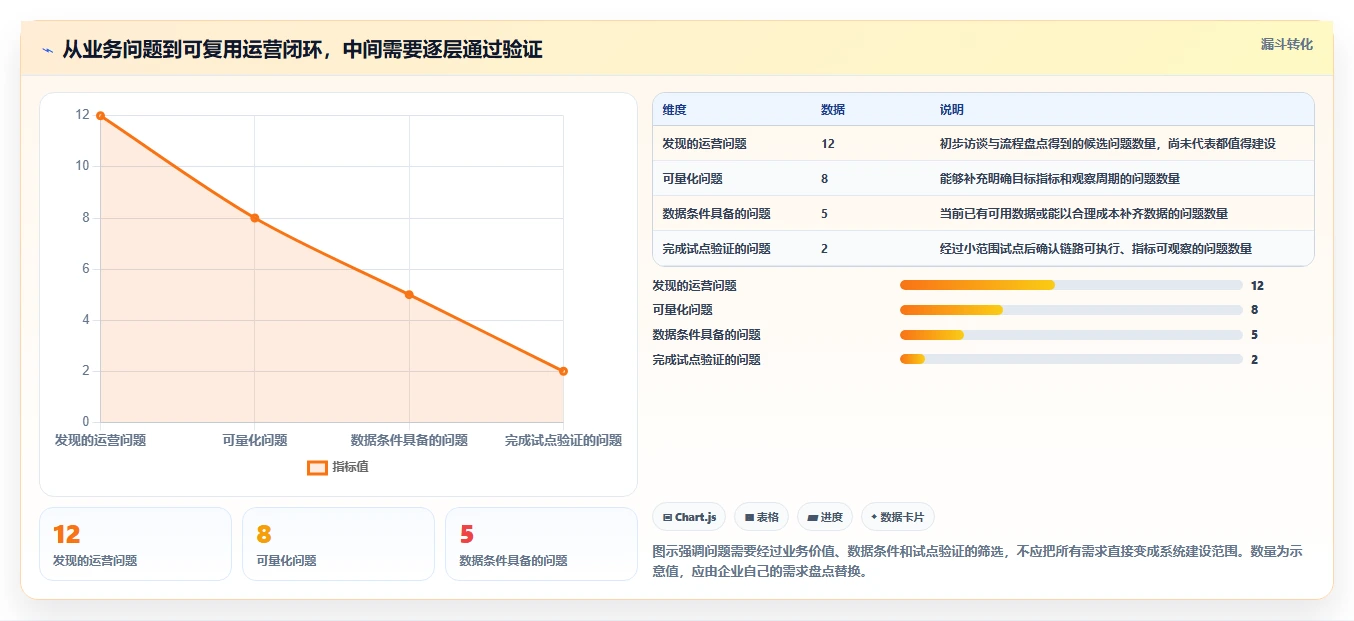Click y-axis tick label 10 on chart
Screen dimensions: 1354x621
pyautogui.click(x=82, y=166)
